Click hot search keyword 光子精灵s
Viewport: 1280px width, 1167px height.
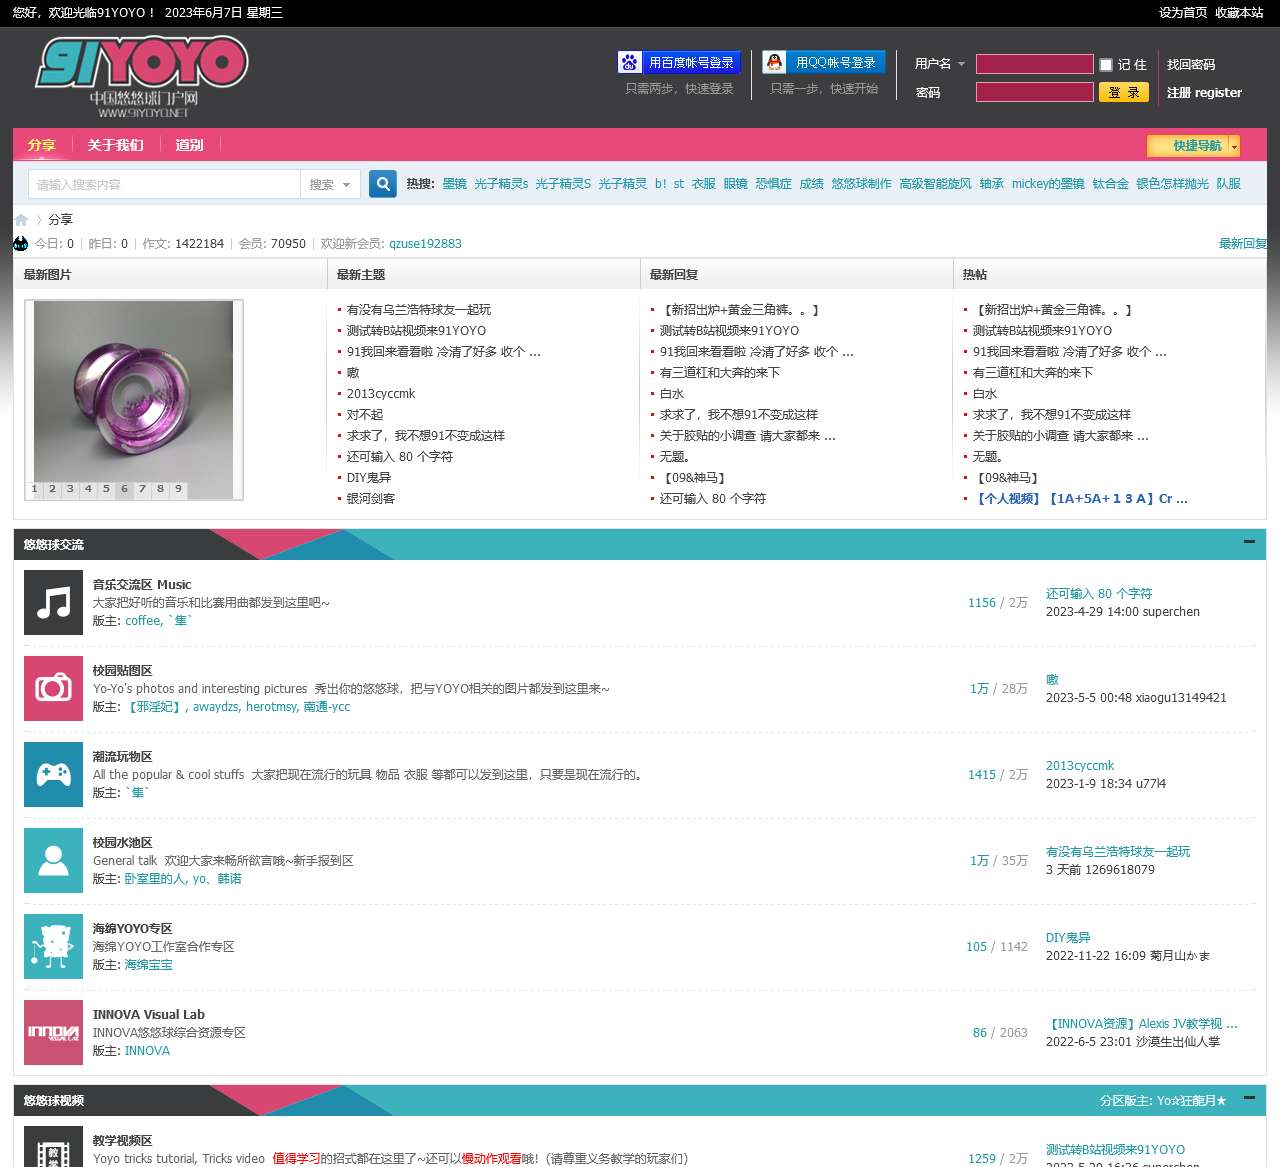coord(501,184)
